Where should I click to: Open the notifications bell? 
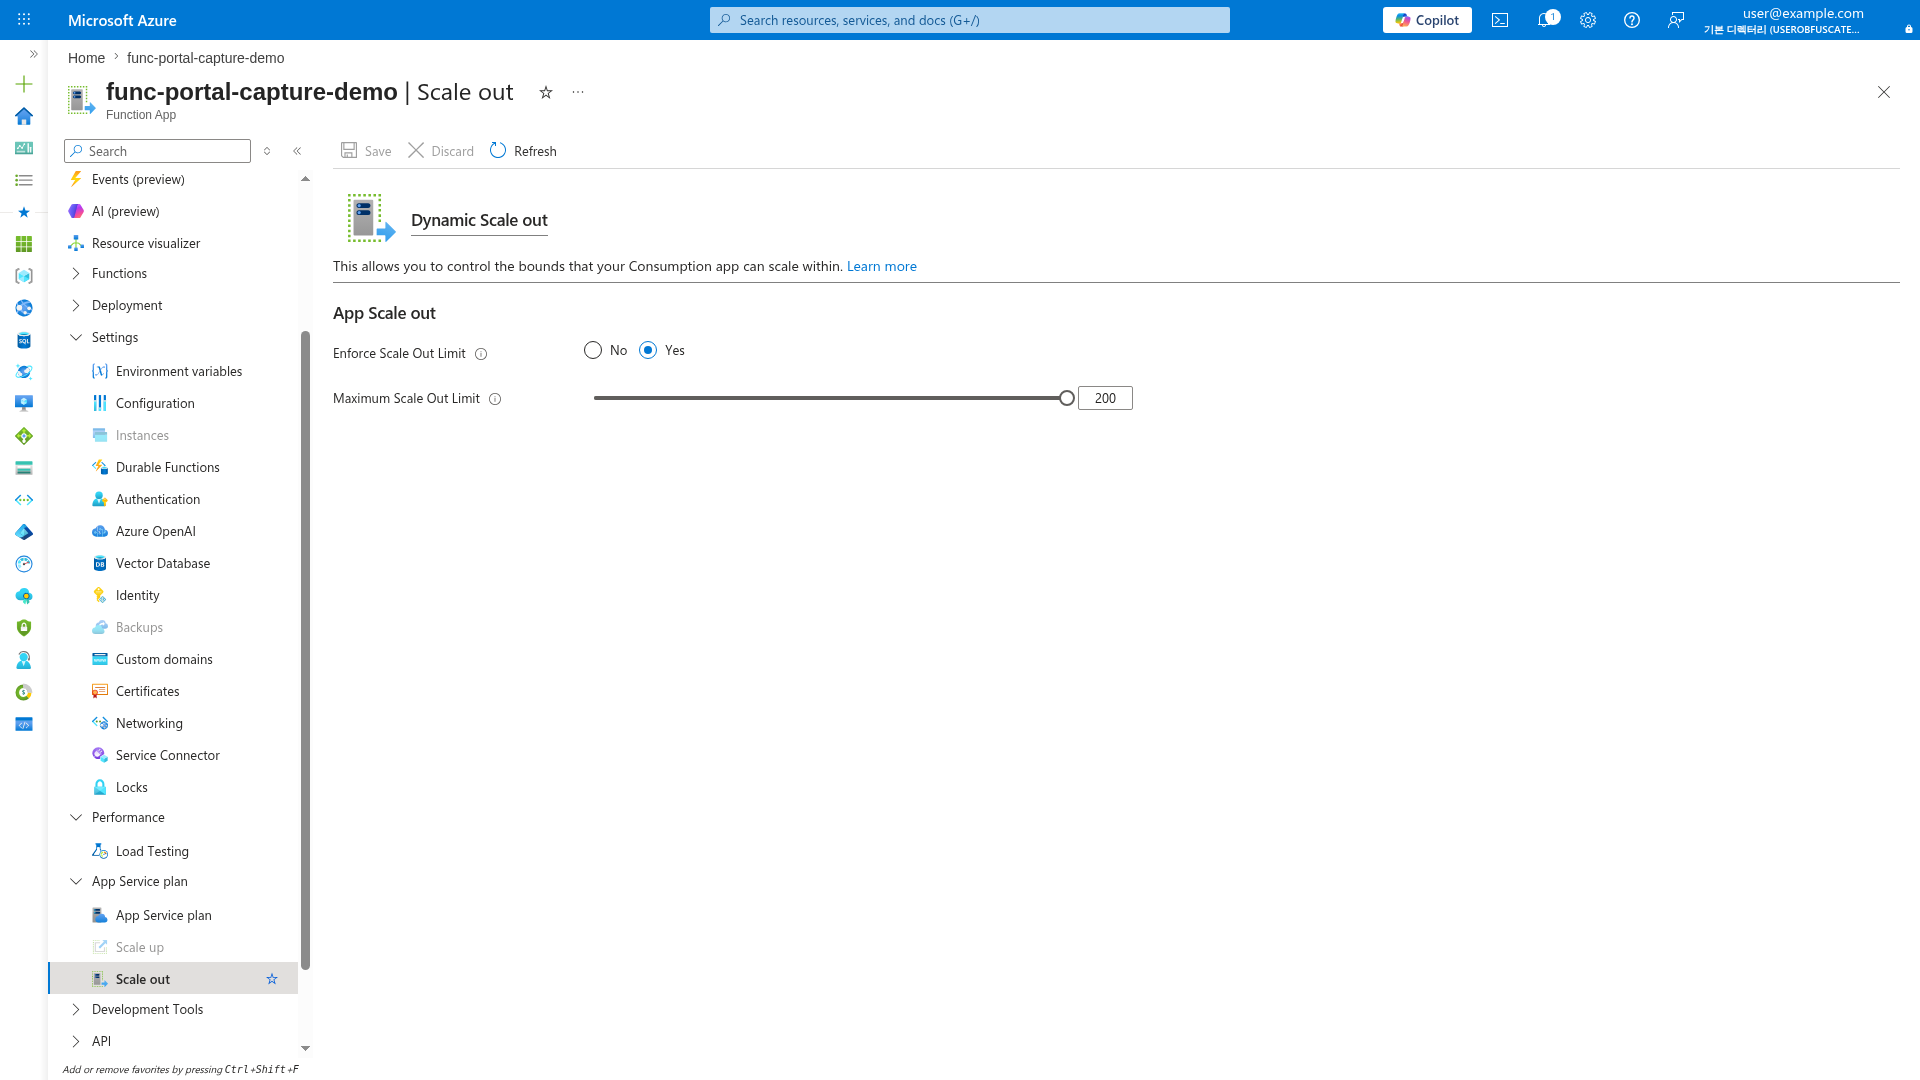coord(1545,20)
